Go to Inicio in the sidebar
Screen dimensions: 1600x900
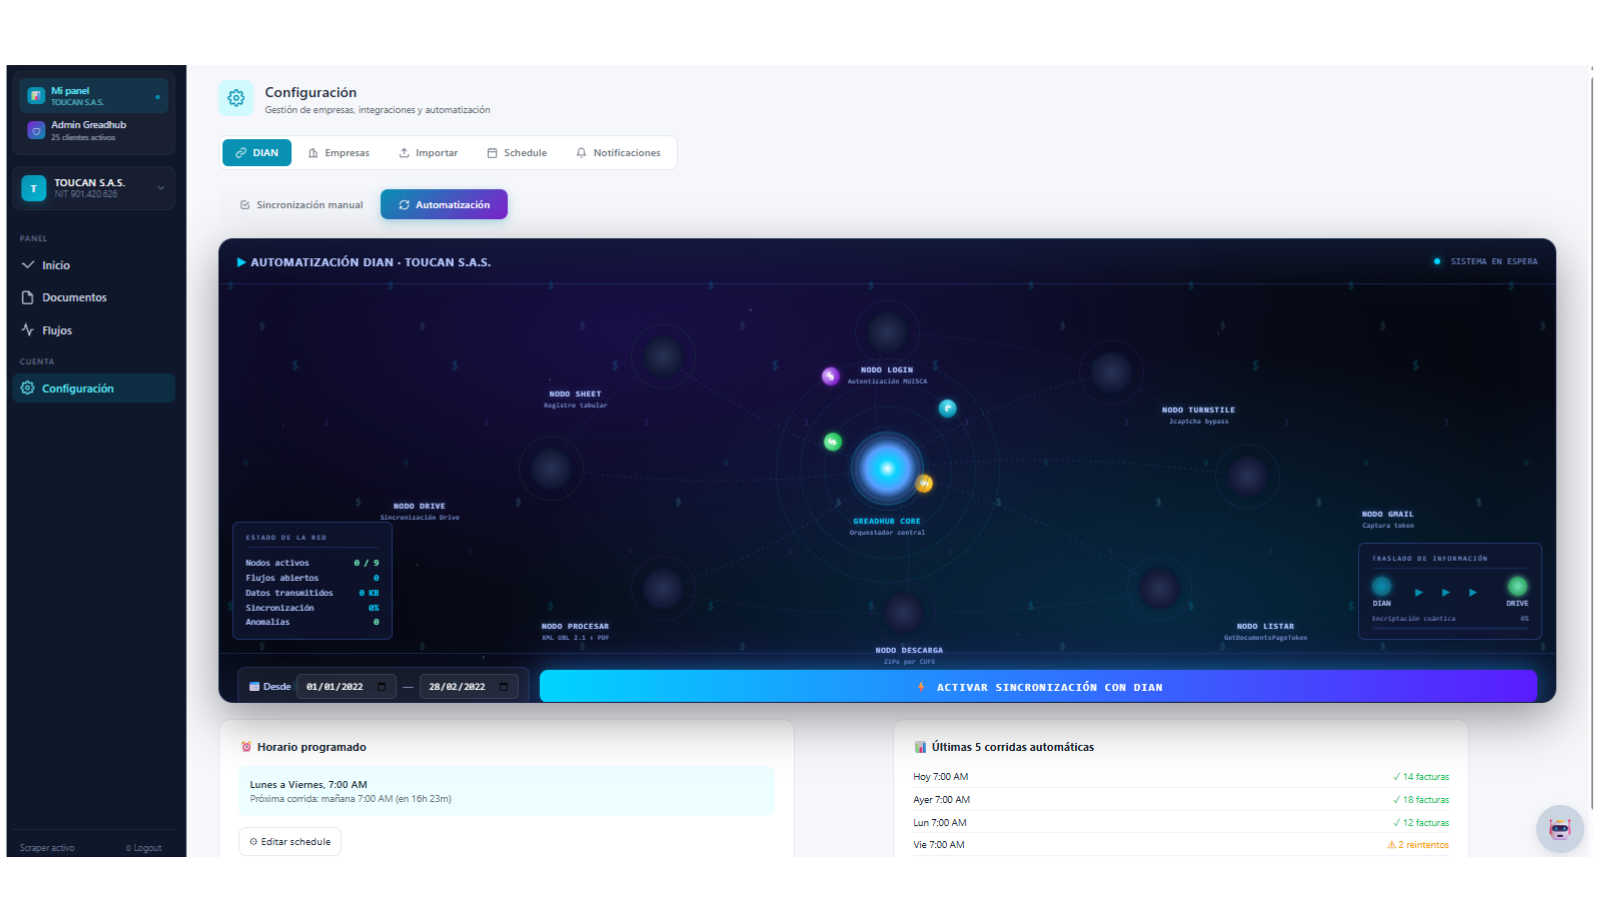pos(94,265)
